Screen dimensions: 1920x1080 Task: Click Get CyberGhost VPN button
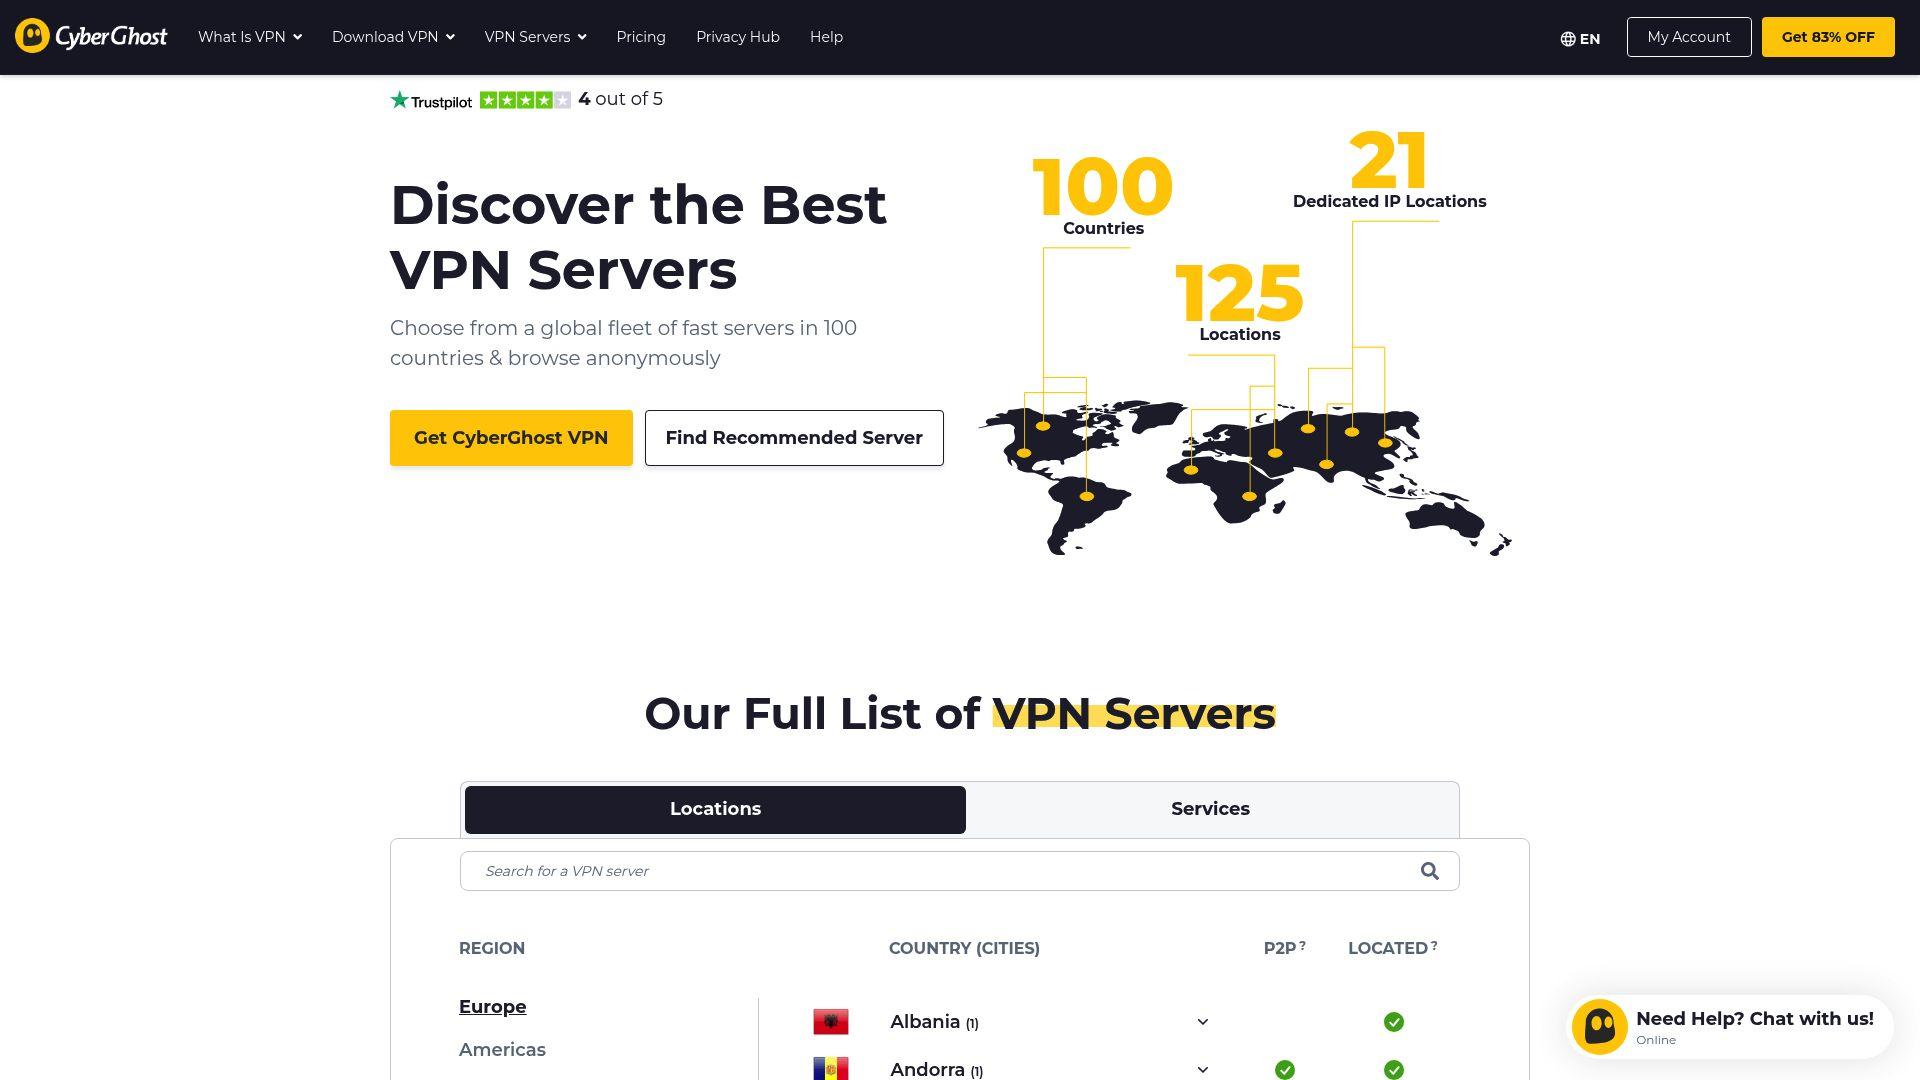coord(511,438)
